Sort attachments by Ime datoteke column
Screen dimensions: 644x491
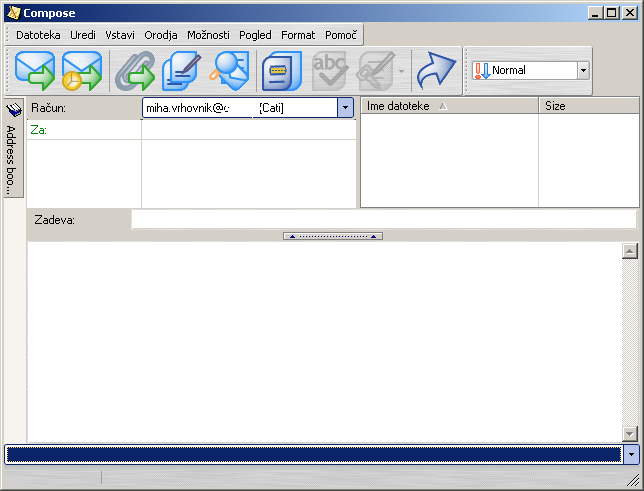point(448,106)
